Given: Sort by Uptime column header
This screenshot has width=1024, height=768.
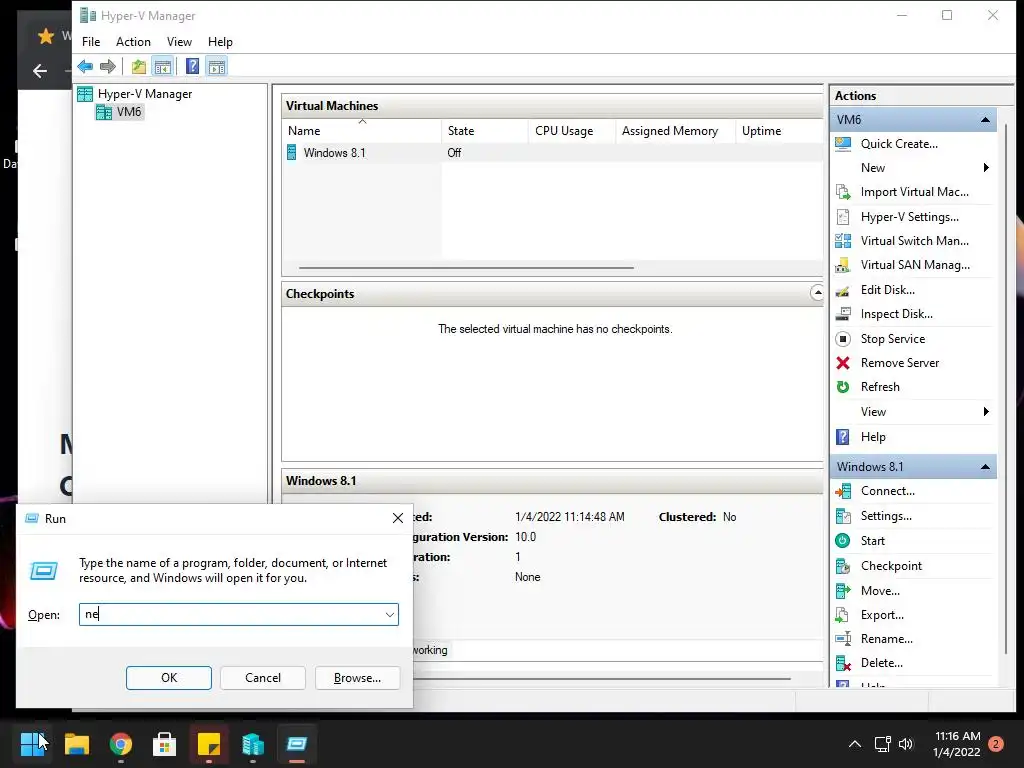Looking at the screenshot, I should point(779,131).
